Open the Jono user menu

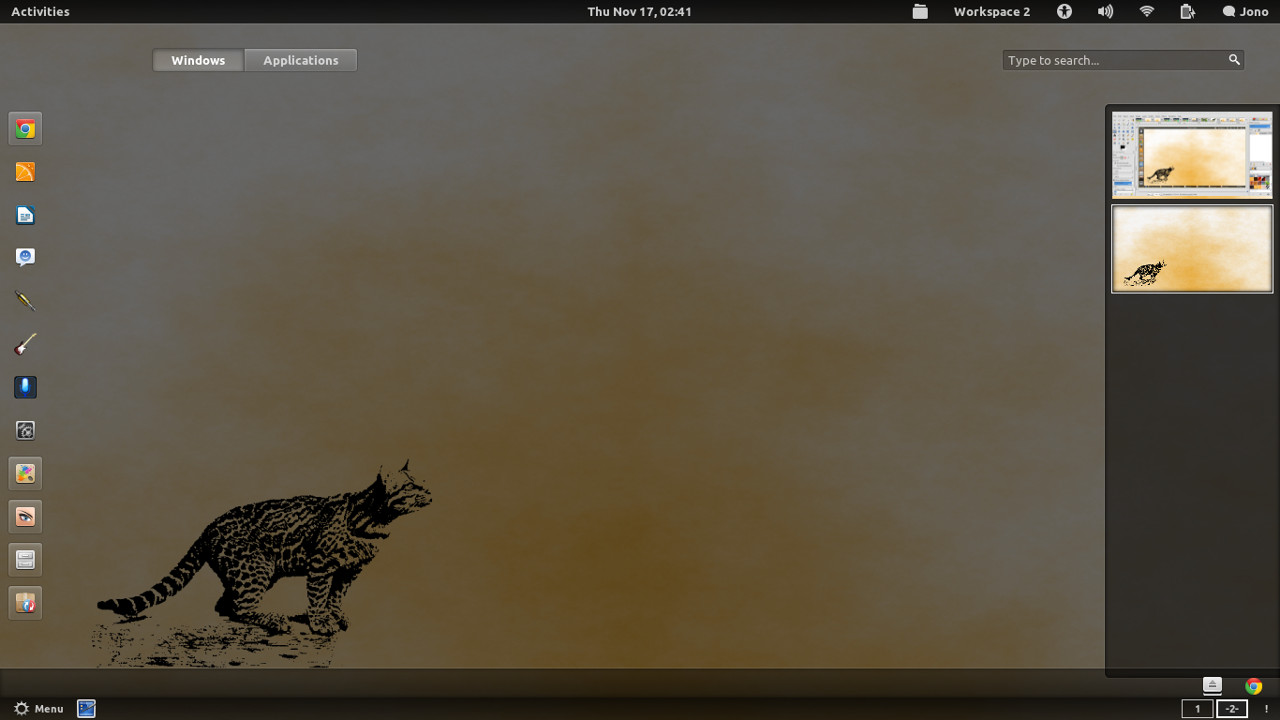tap(1245, 11)
